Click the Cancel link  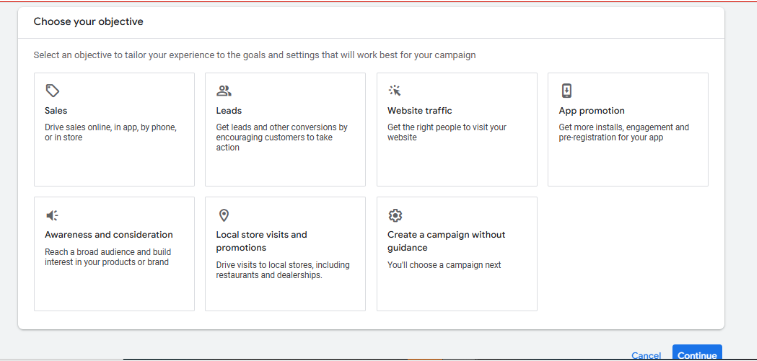(x=646, y=356)
